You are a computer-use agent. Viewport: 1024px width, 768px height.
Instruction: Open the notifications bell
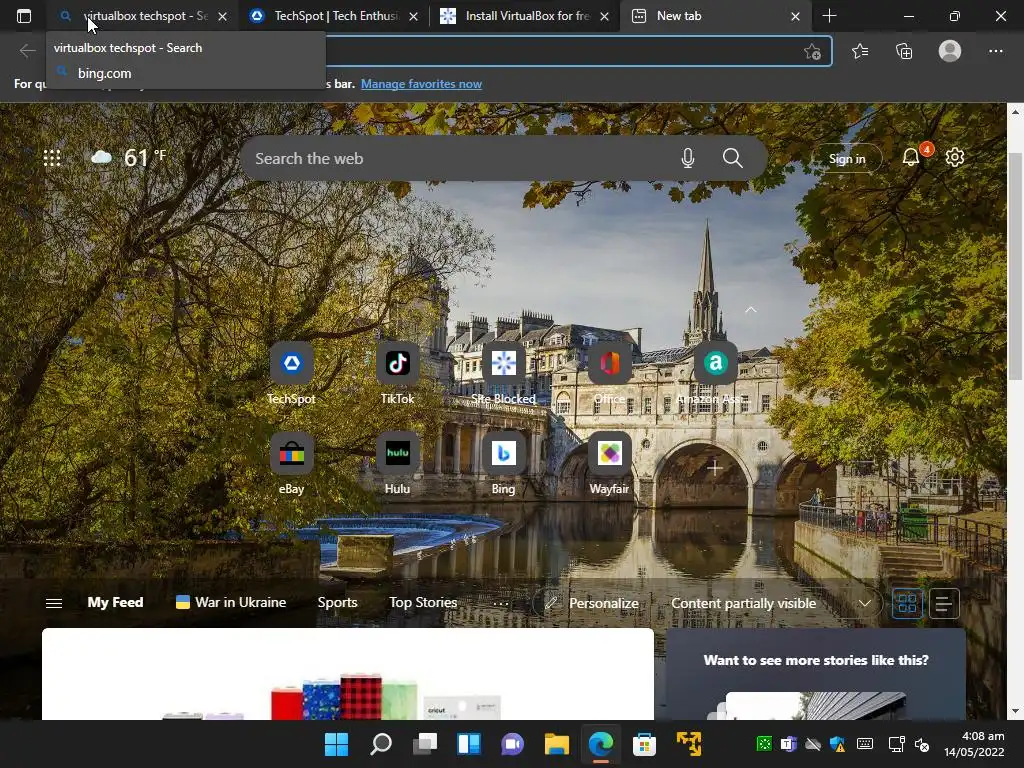tap(911, 157)
